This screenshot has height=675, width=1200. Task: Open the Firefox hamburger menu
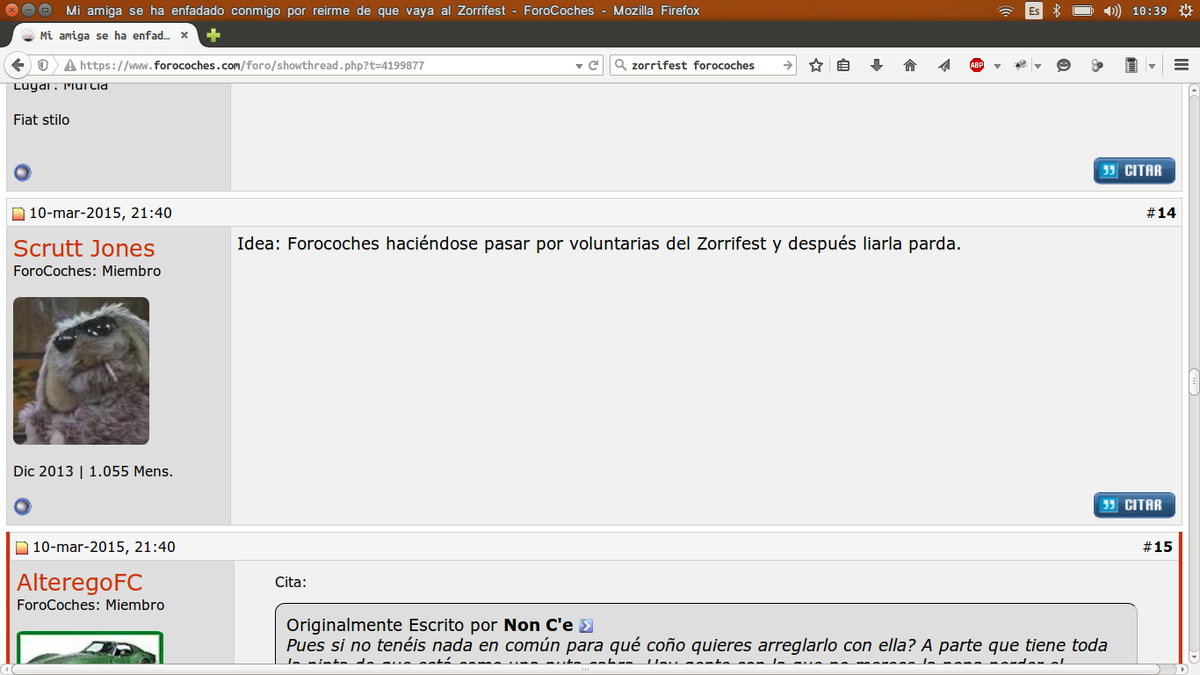(1181, 65)
